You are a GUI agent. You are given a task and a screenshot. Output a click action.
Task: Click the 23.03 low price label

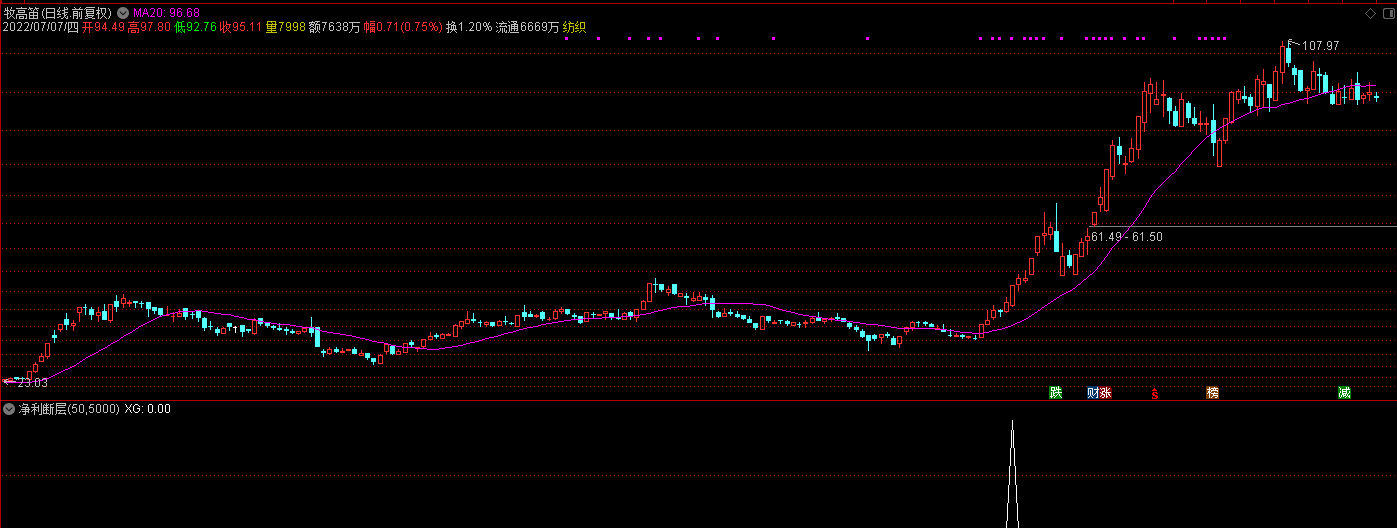tap(32, 382)
